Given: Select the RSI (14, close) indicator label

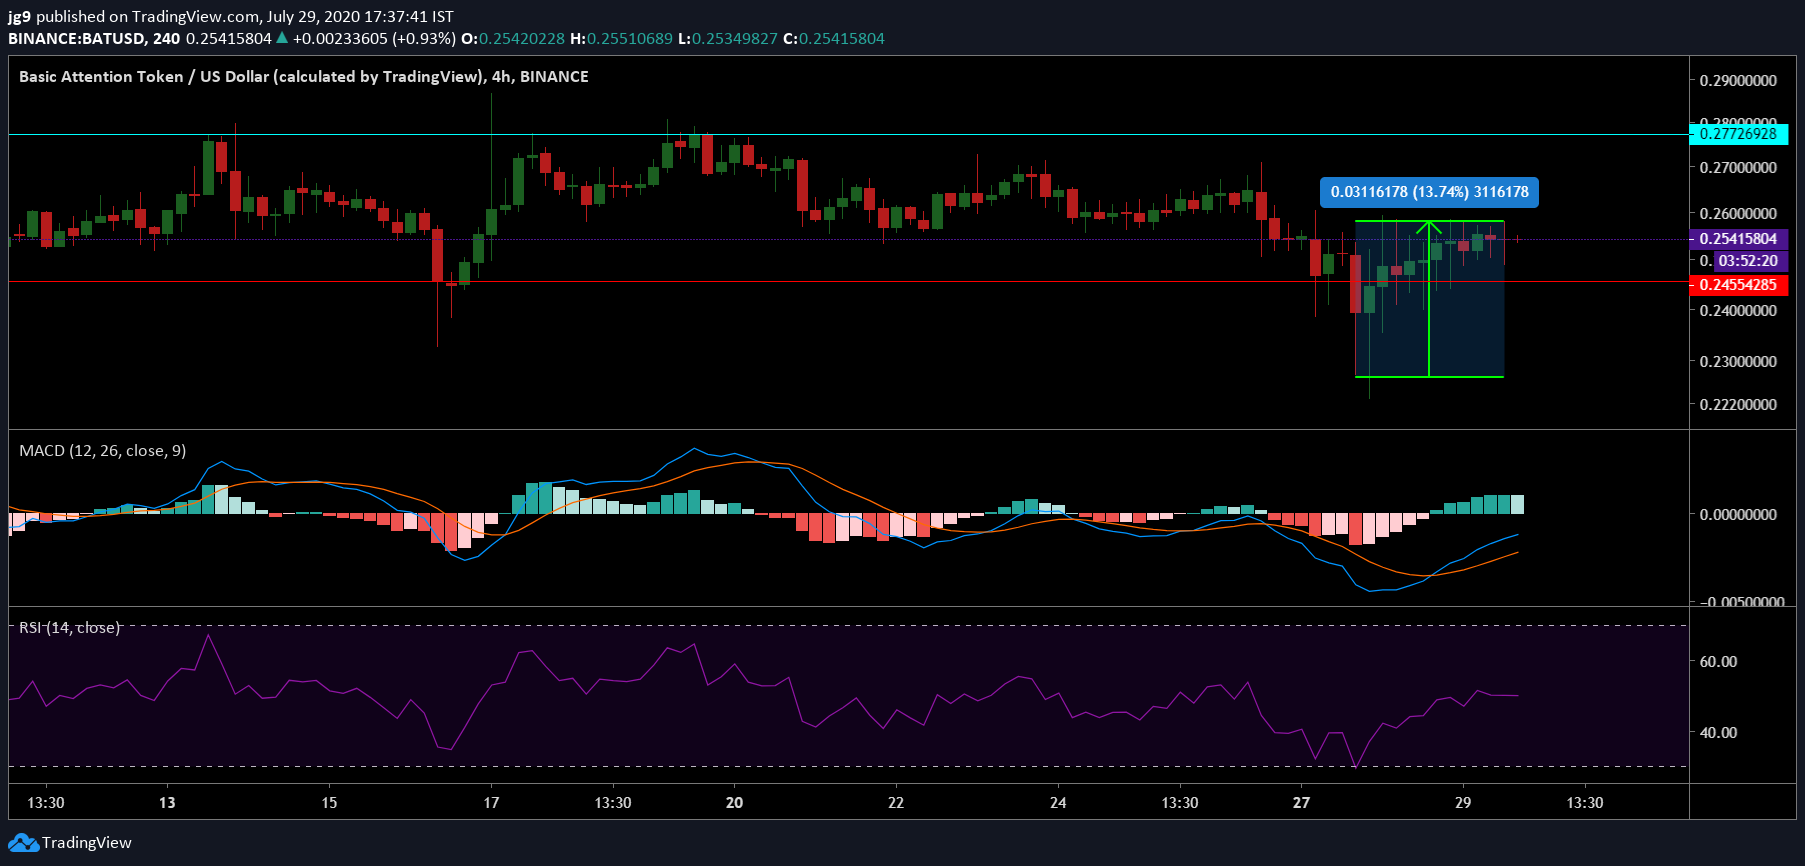Looking at the screenshot, I should (69, 628).
